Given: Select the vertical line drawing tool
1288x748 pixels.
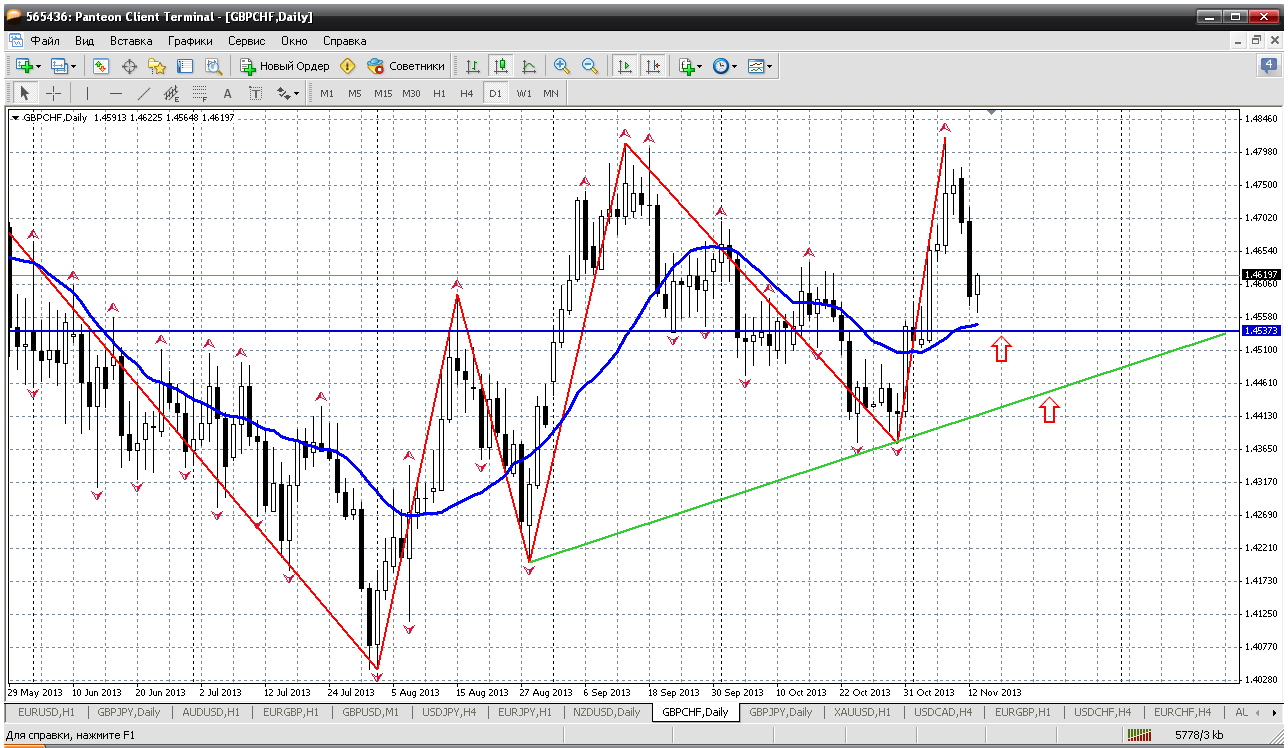Looking at the screenshot, I should click(88, 93).
